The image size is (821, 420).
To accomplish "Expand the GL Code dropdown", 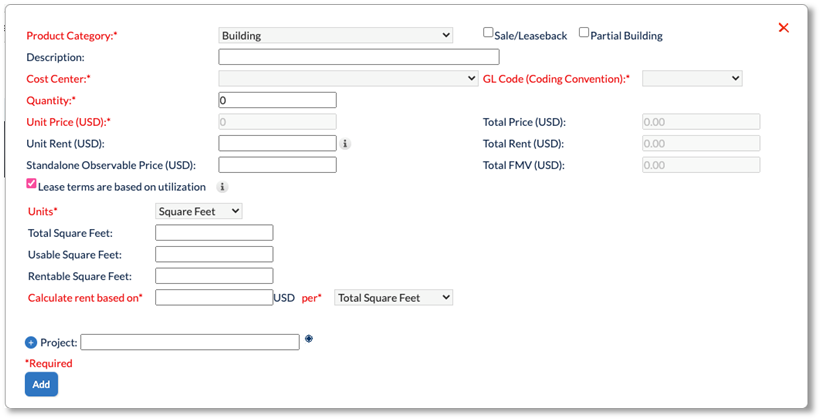I will [x=692, y=79].
